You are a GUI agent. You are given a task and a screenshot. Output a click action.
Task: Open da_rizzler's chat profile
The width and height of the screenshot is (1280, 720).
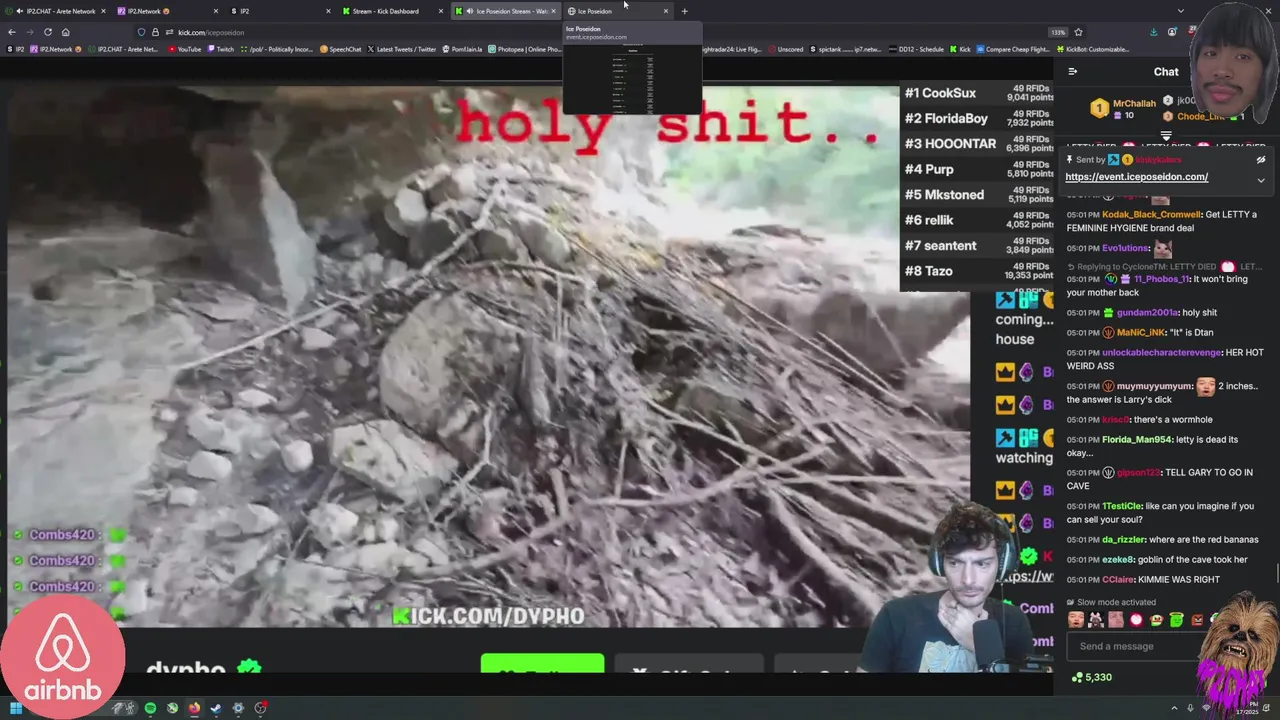click(x=1123, y=540)
